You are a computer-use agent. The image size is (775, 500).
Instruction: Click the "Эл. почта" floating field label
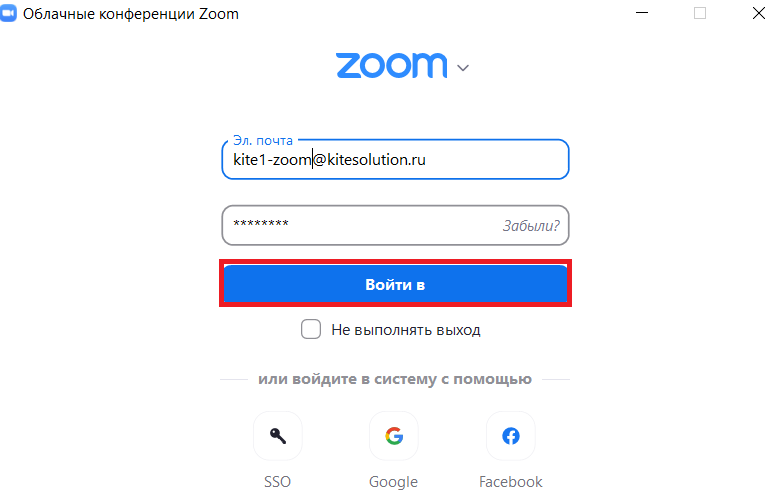tap(263, 140)
